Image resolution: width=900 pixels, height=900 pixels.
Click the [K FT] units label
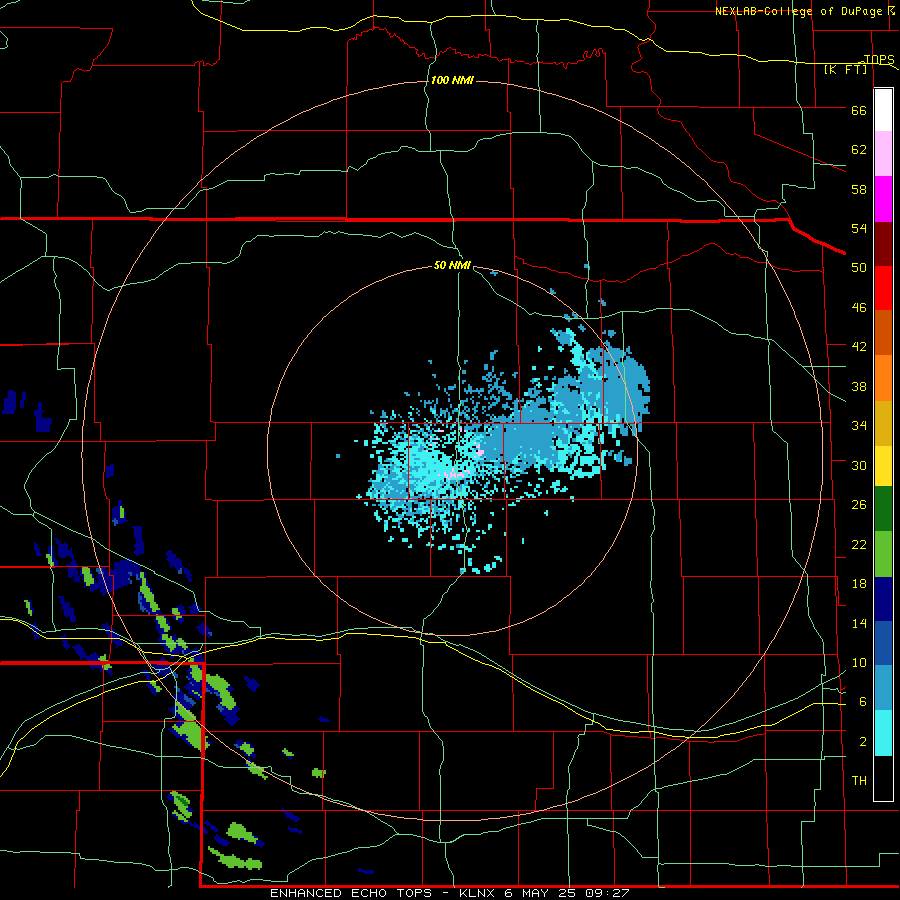(845, 70)
